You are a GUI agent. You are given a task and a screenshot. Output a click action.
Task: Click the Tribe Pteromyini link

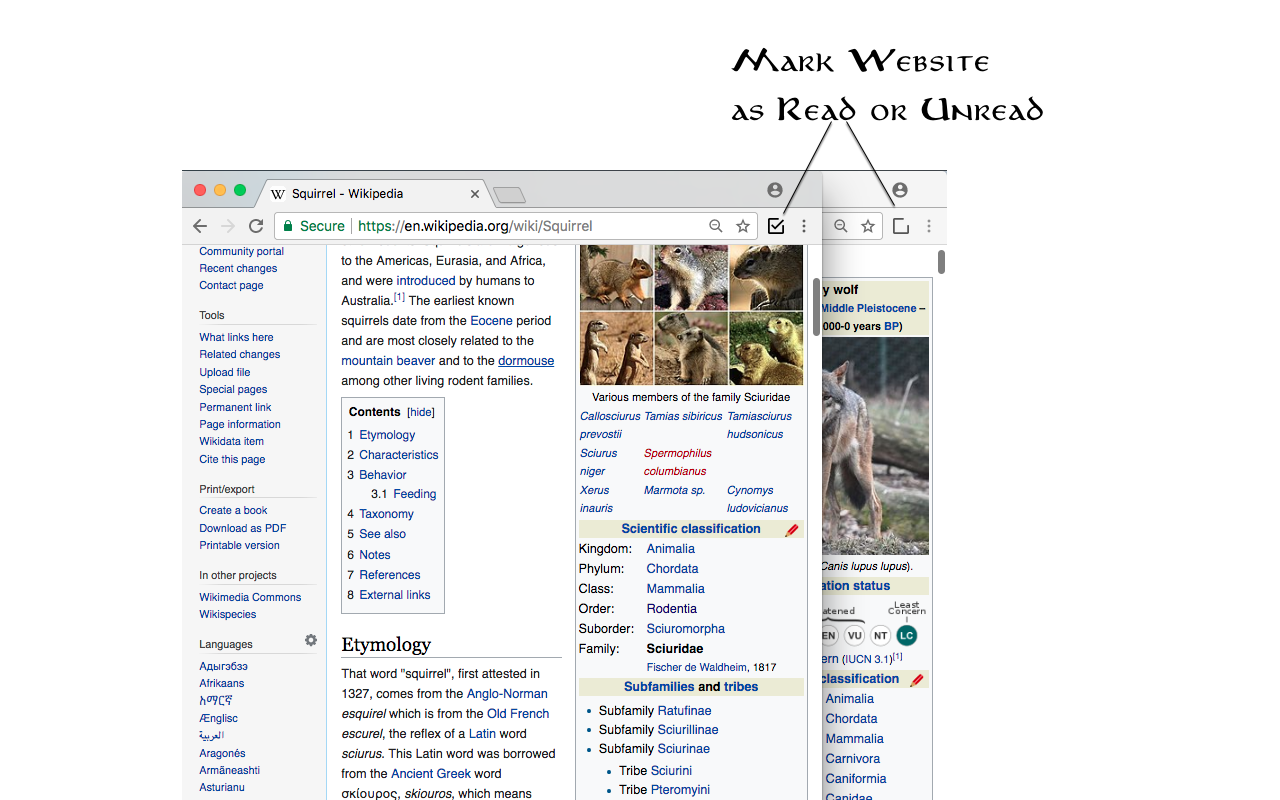680,790
